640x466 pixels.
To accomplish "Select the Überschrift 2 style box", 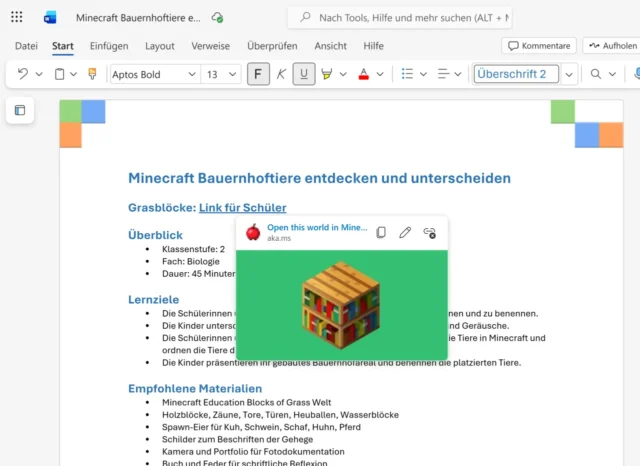I will (x=516, y=74).
